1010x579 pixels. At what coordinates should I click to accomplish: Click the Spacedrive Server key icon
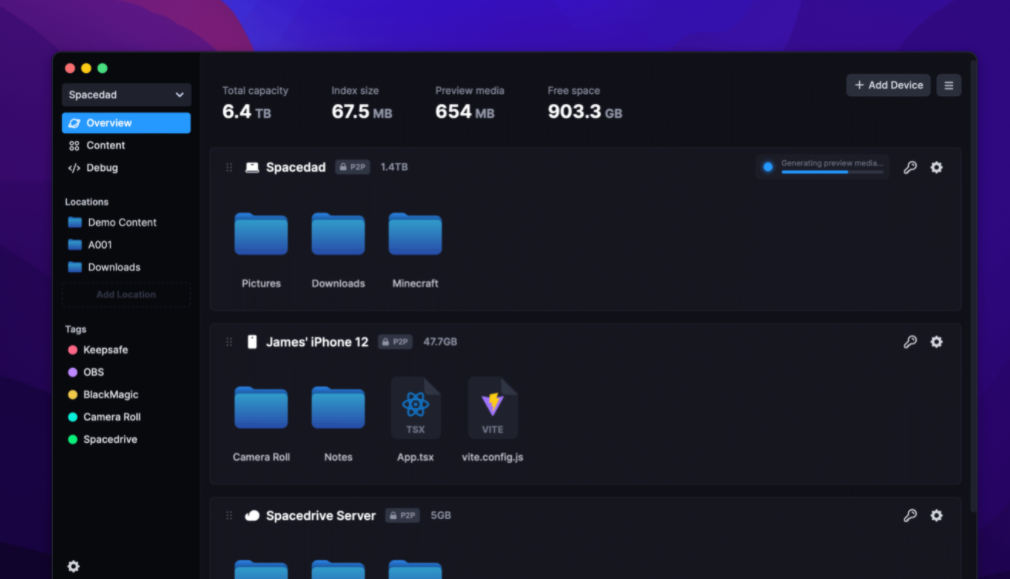910,515
